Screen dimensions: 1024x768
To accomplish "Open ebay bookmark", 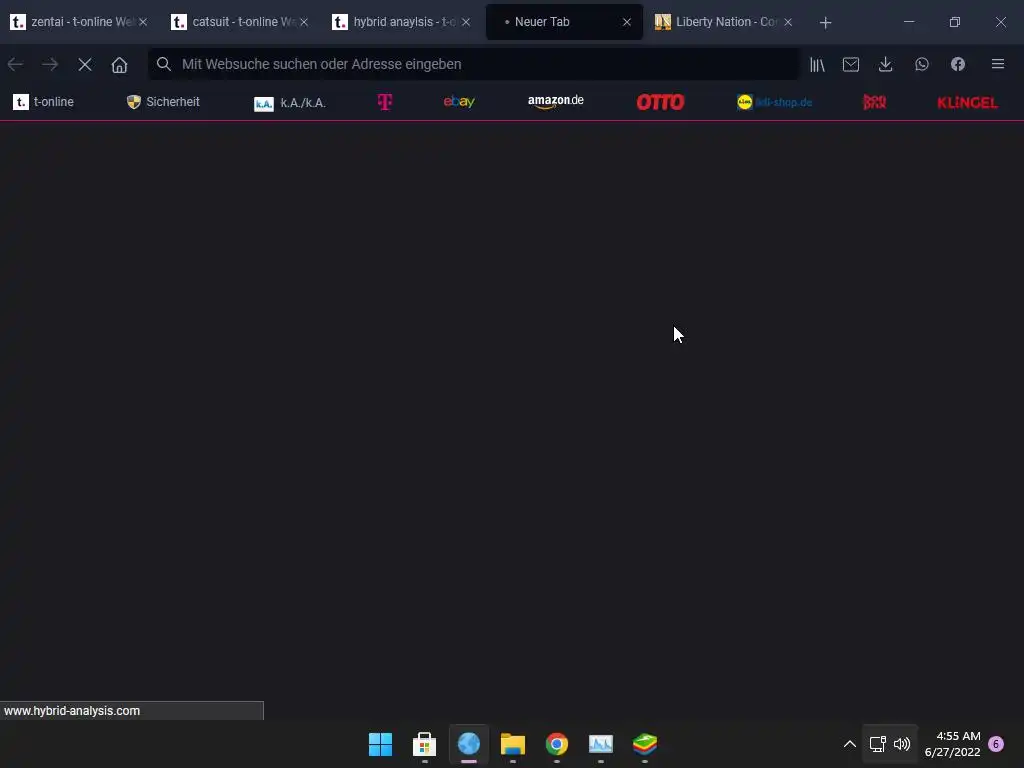I will 459,102.
